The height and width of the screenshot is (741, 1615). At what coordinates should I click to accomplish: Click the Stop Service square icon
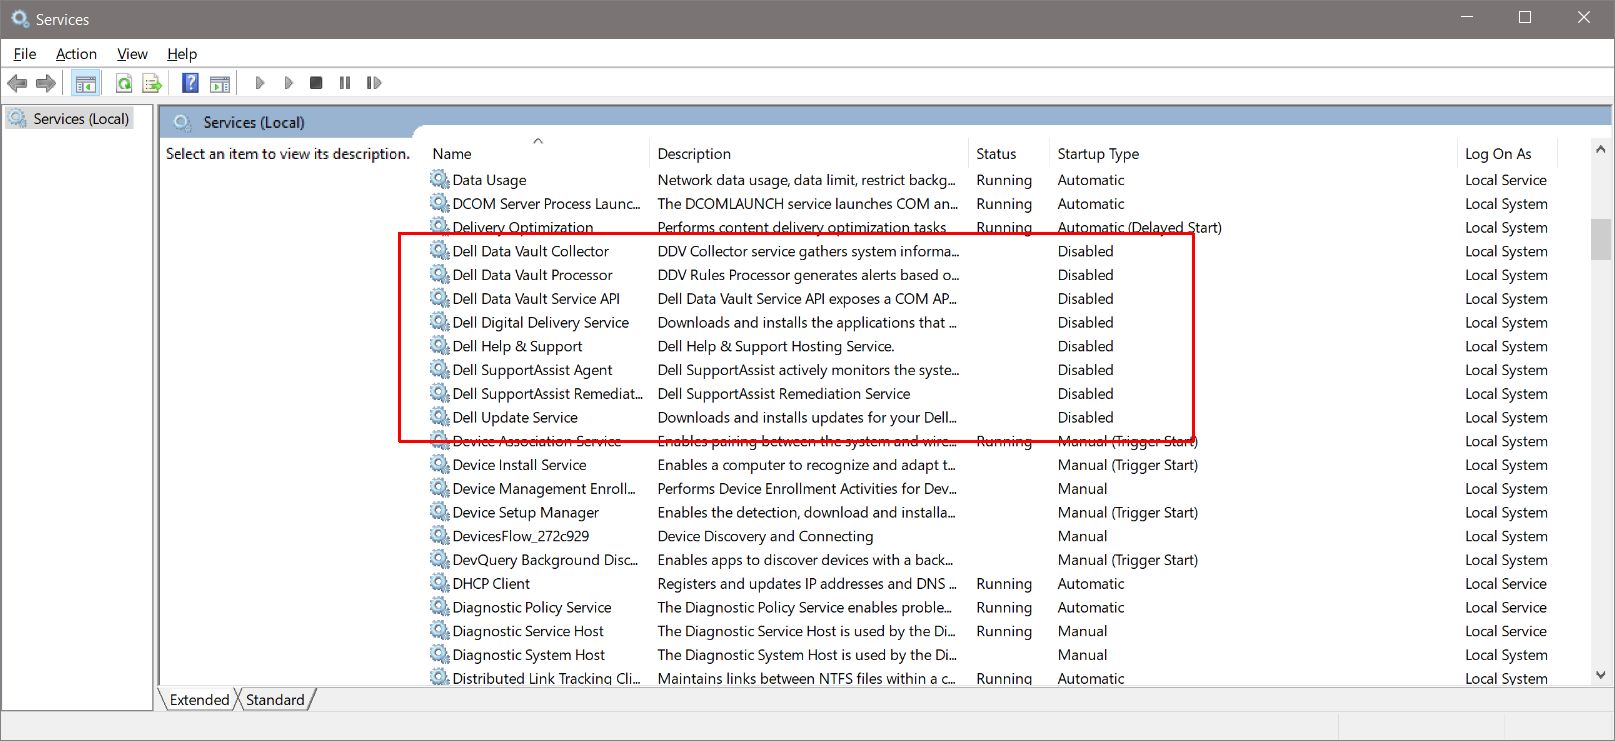tap(316, 83)
